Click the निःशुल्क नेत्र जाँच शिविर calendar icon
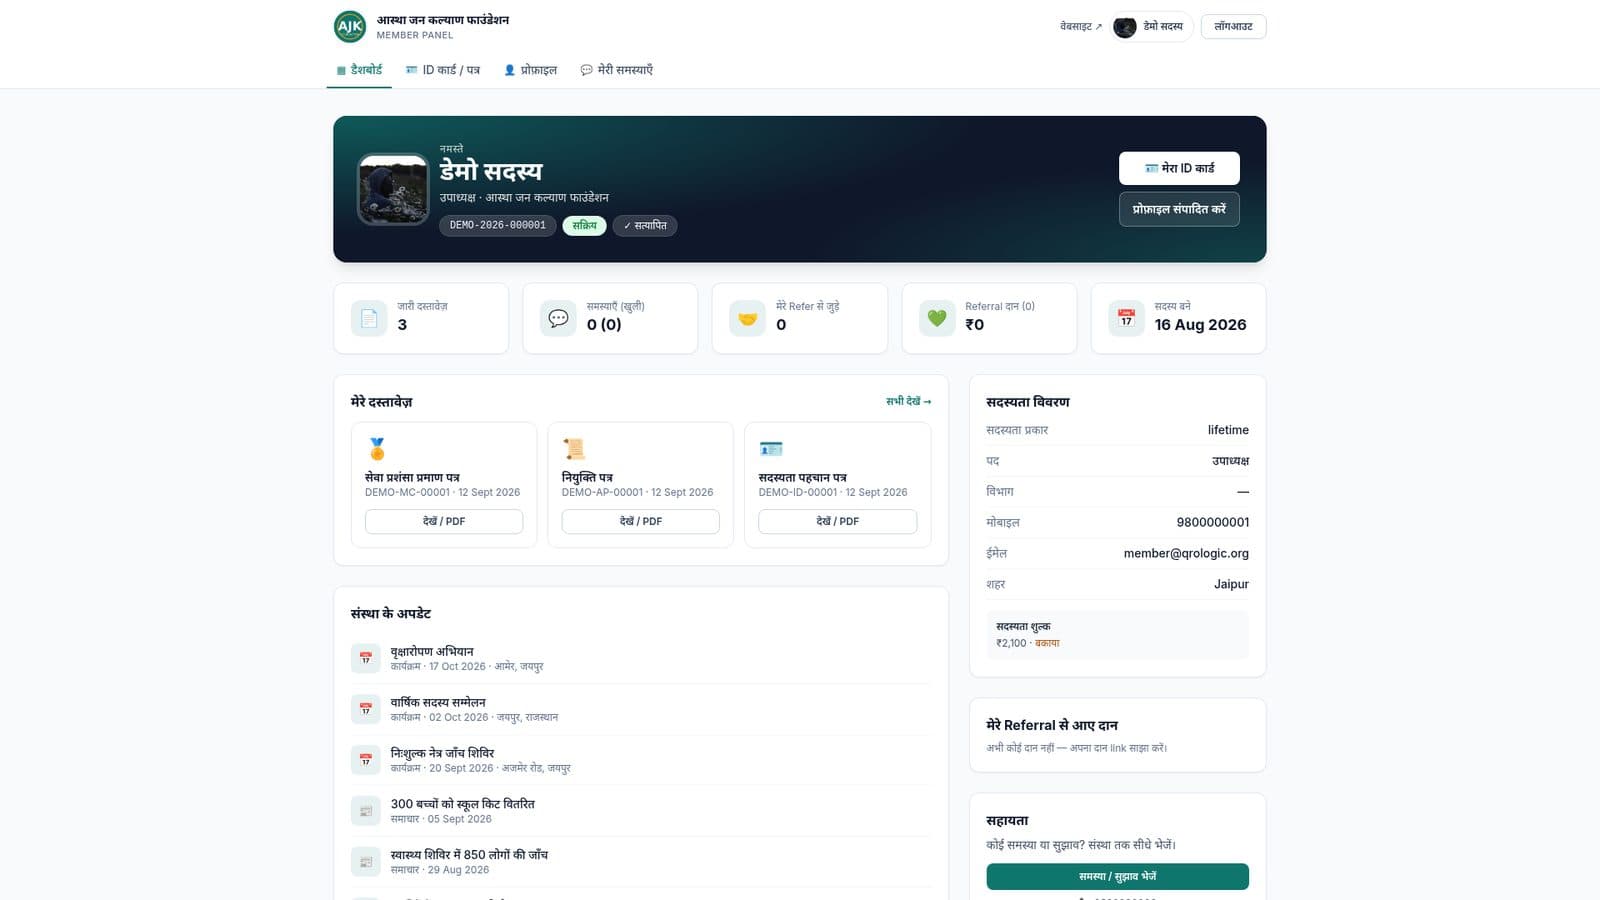The image size is (1600, 900). click(366, 760)
